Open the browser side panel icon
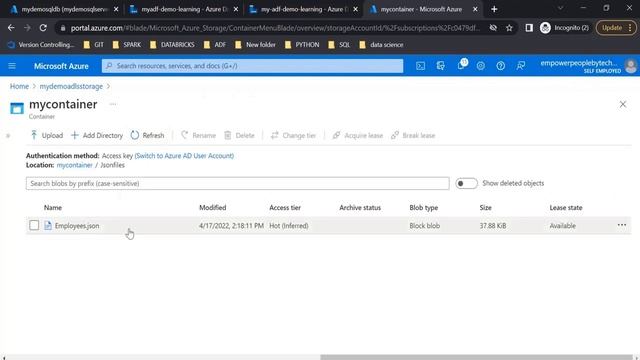The image size is (640, 360). [x=529, y=28]
